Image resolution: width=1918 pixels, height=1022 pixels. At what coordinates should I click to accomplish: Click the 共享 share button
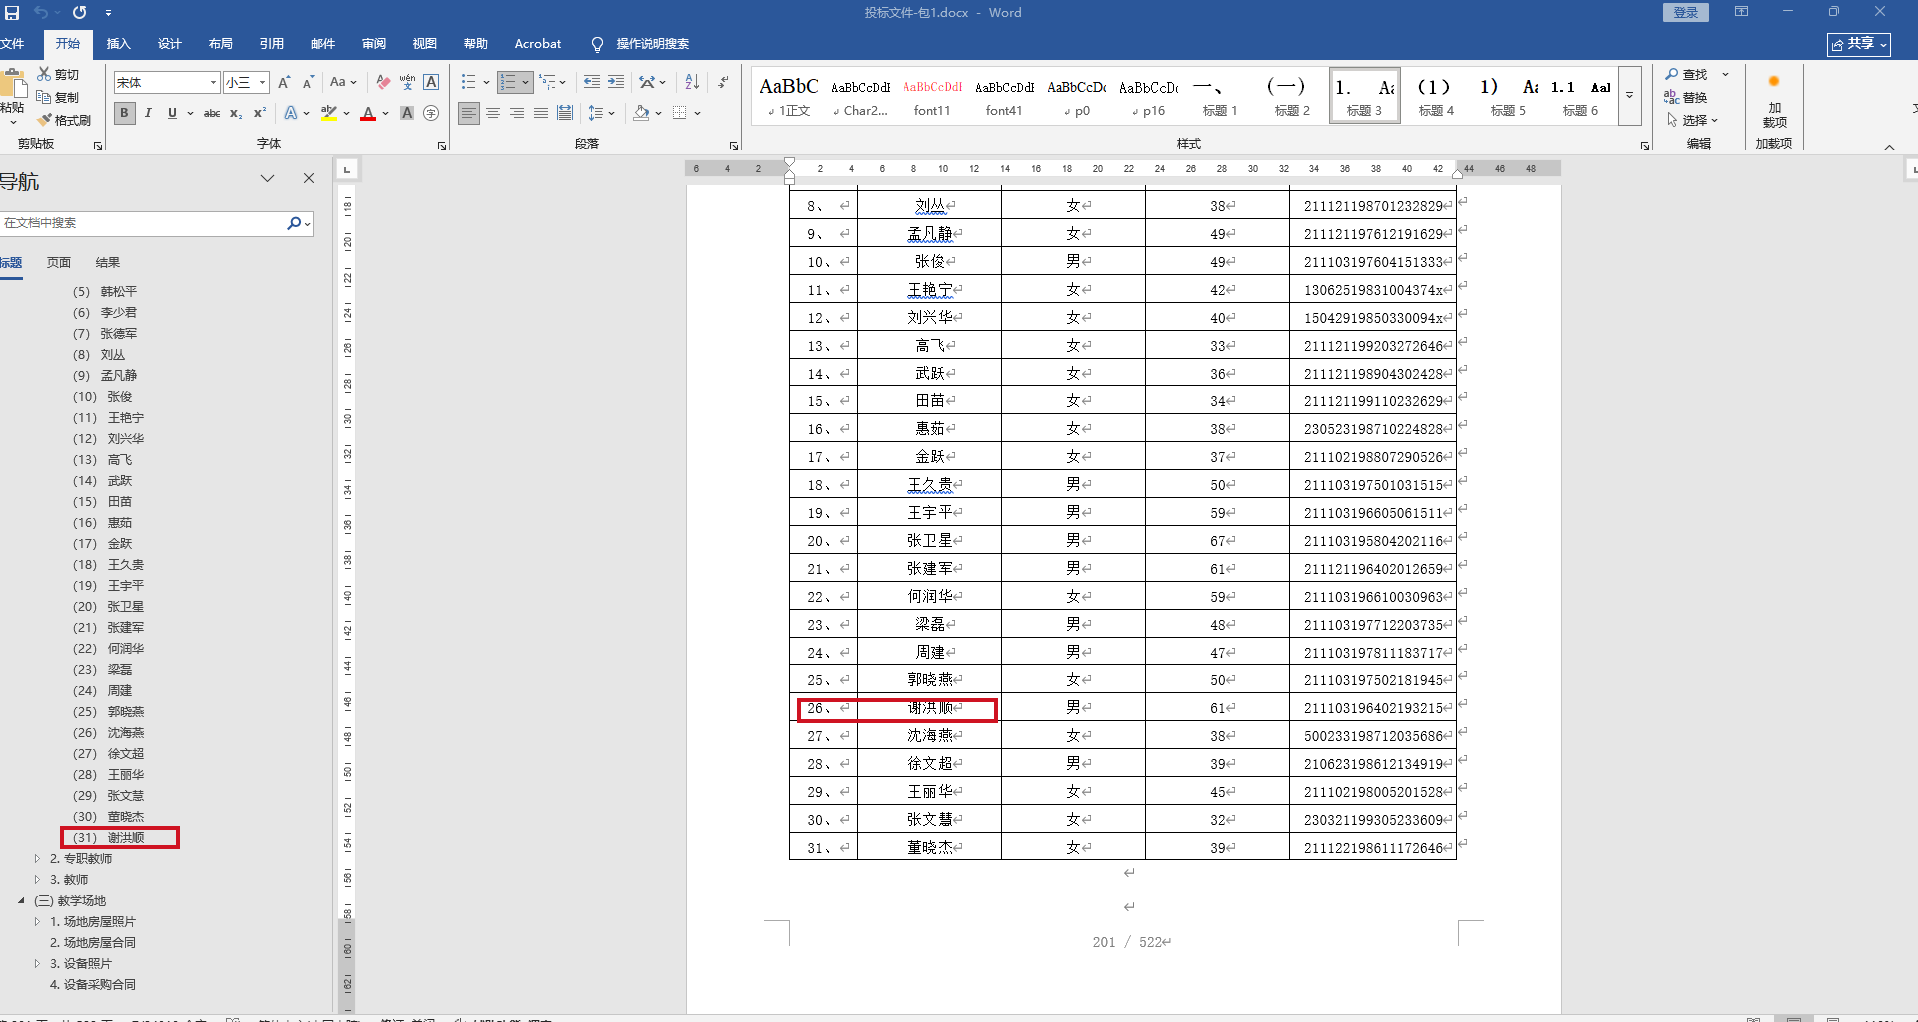coord(1859,44)
